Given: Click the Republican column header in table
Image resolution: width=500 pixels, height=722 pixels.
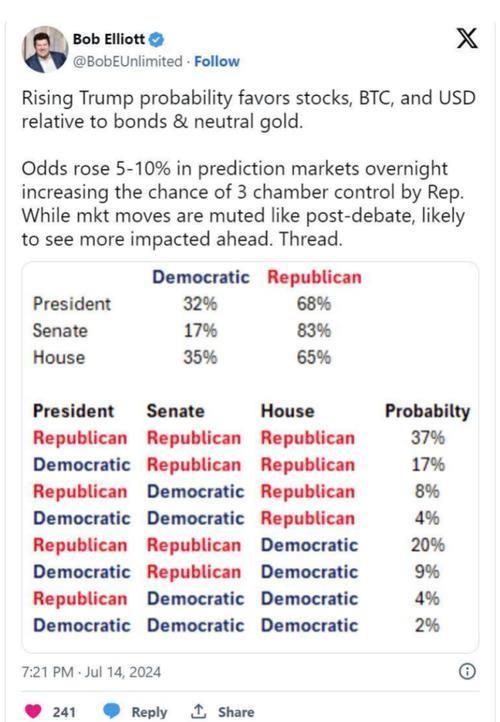Looking at the screenshot, I should pyautogui.click(x=314, y=277).
